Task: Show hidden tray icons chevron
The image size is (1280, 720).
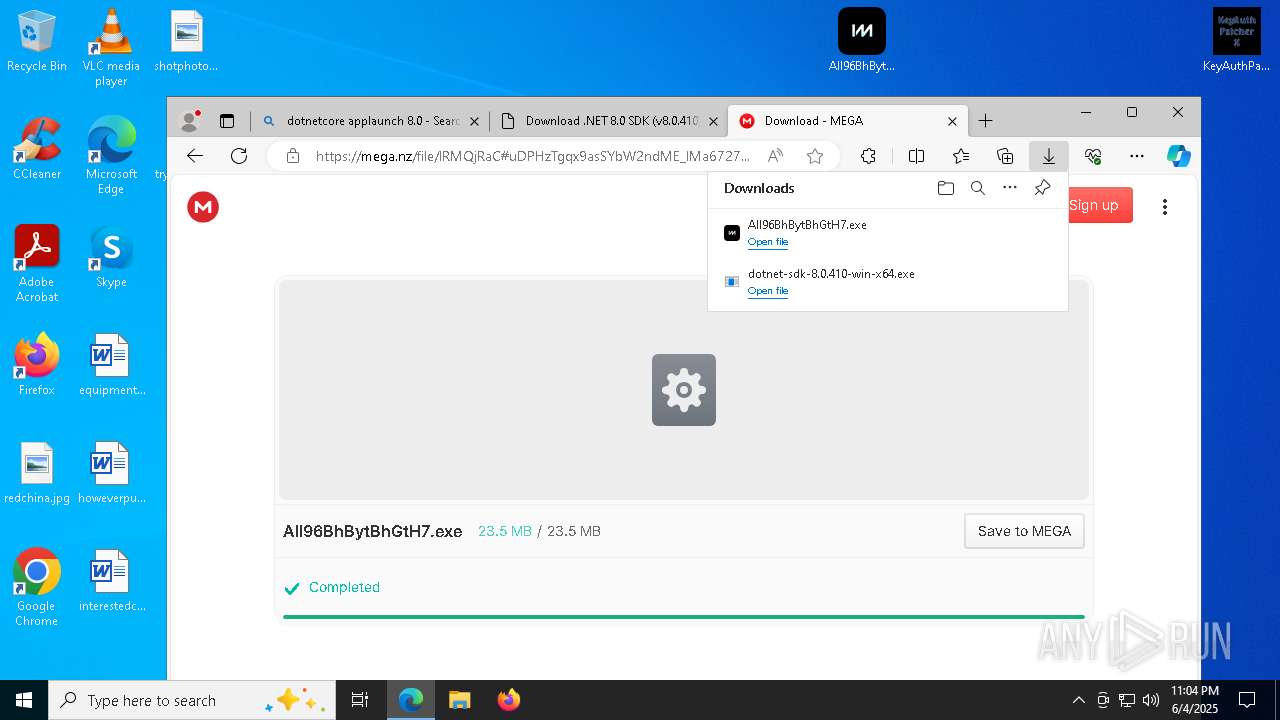Action: [x=1078, y=700]
